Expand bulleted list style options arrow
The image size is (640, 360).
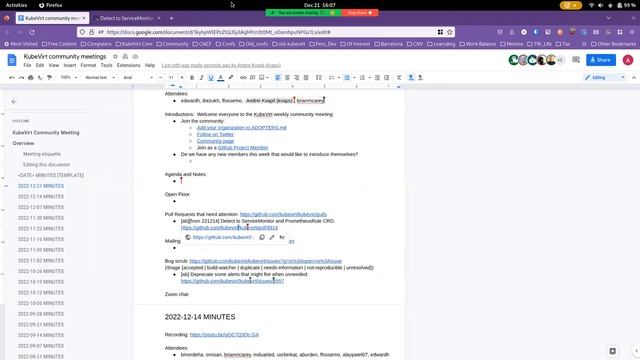[354, 78]
